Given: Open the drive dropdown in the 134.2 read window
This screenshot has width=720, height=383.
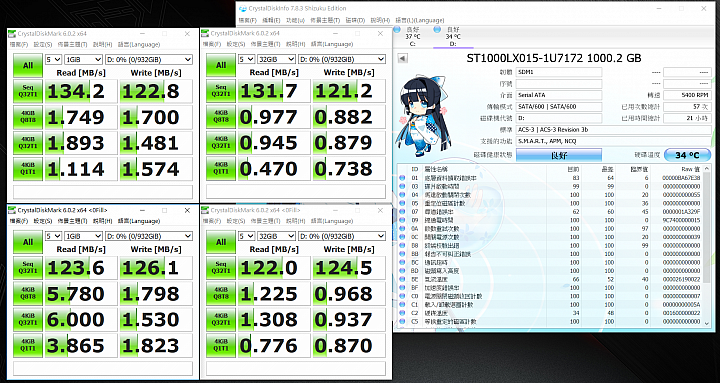Looking at the screenshot, I should [x=149, y=59].
